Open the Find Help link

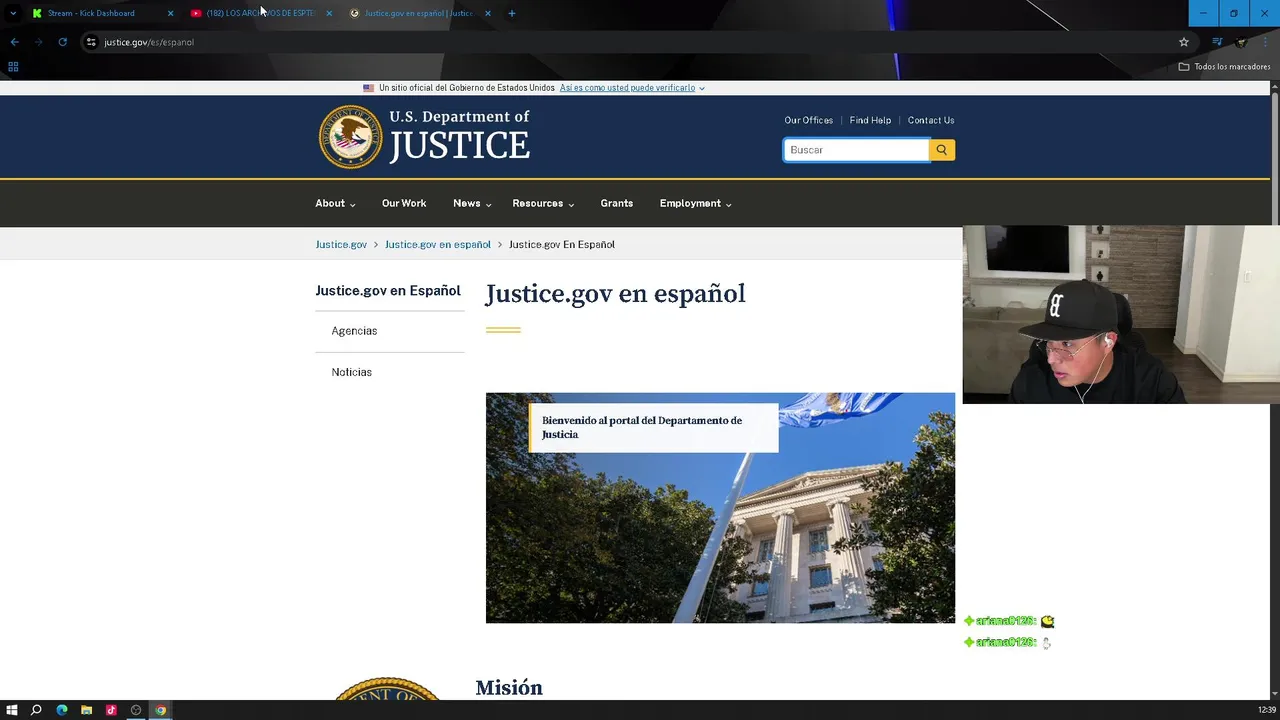pyautogui.click(x=870, y=120)
